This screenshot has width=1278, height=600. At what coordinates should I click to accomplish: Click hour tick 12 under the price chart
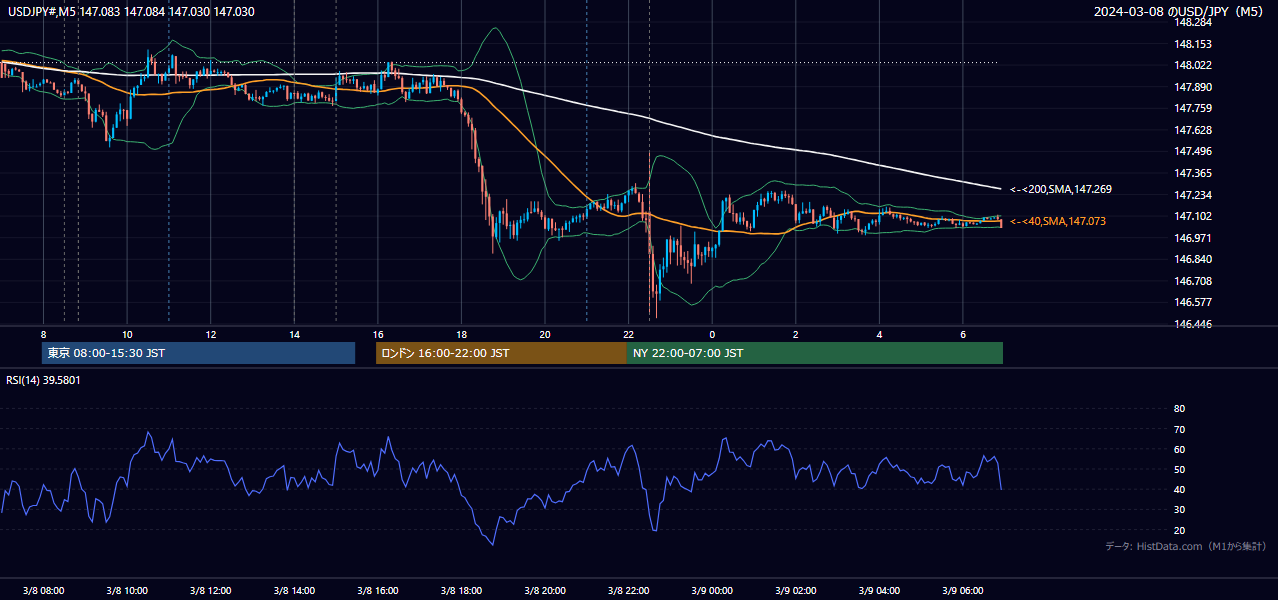click(x=211, y=334)
